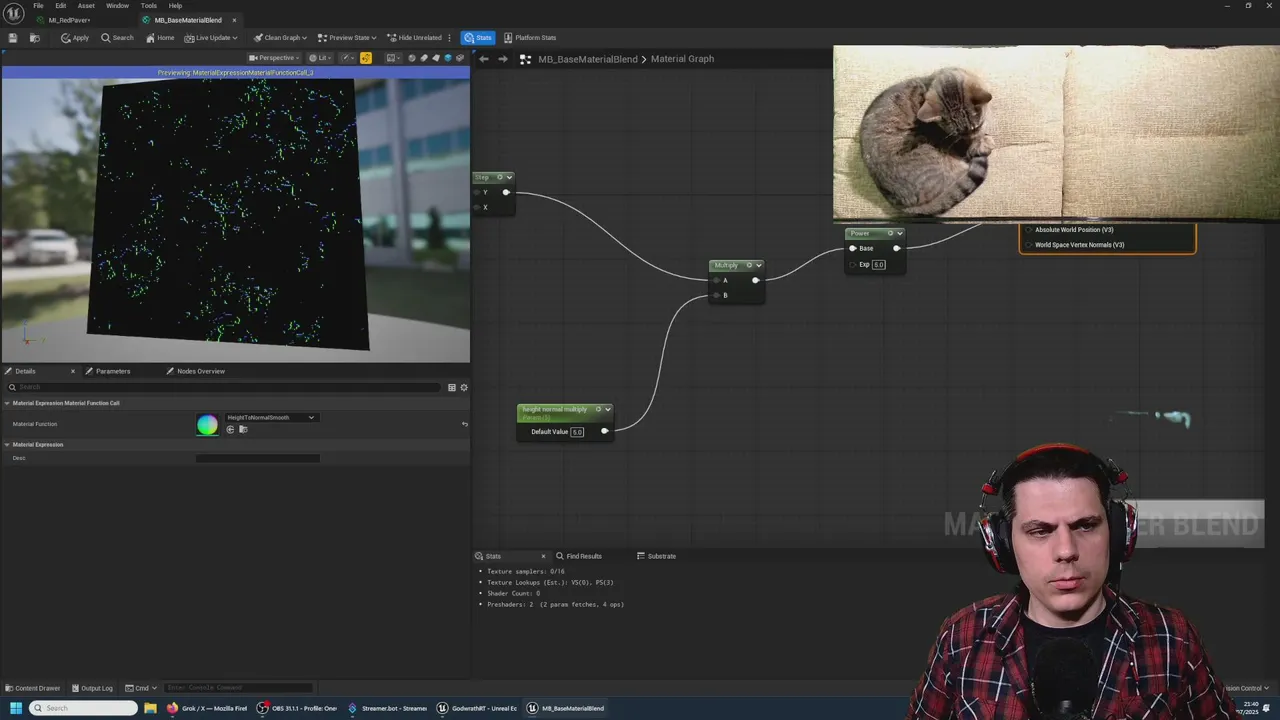Switch to the MI_RedPaver asset tab
The width and height of the screenshot is (1280, 720).
[x=69, y=20]
